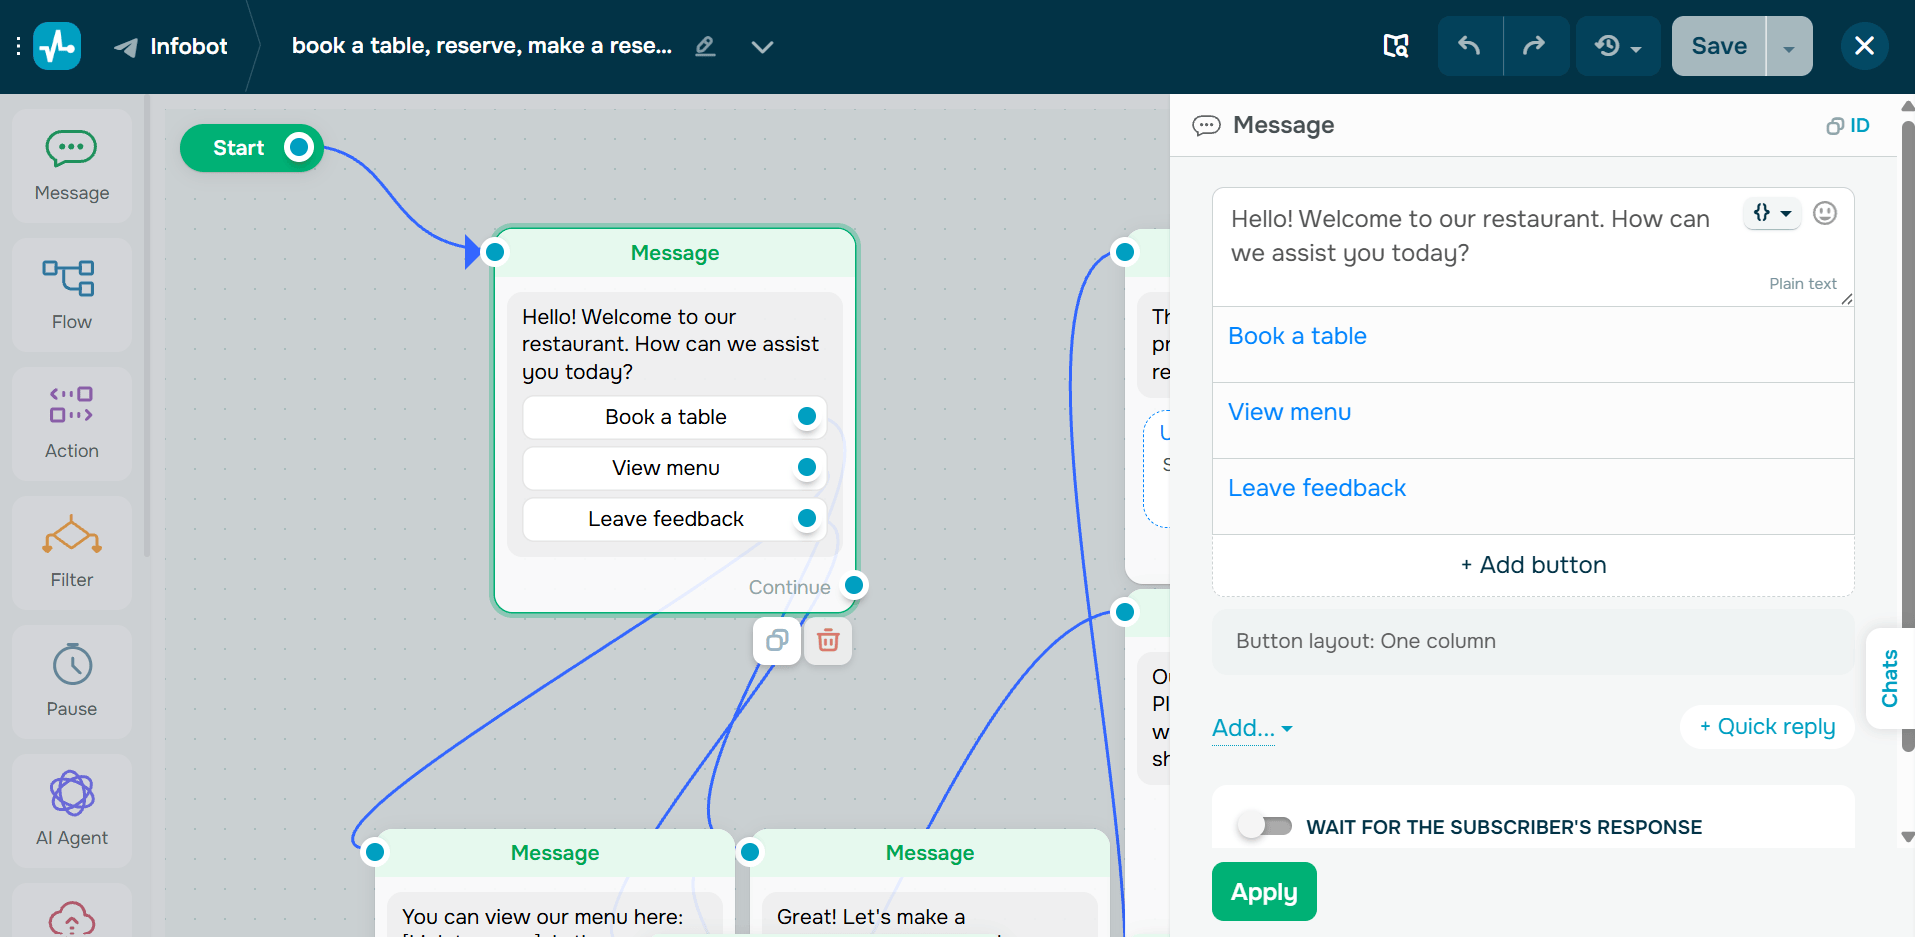Edit the flow name with pencil icon

(705, 46)
